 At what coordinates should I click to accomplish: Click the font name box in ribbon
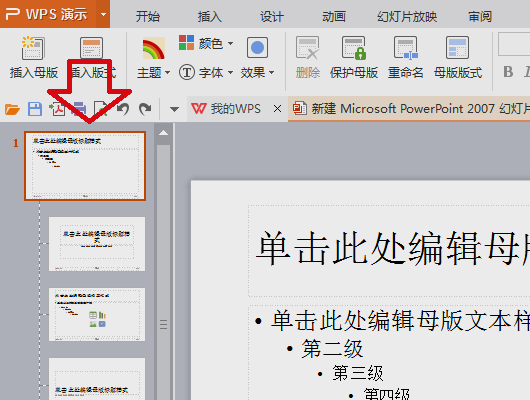(514, 44)
